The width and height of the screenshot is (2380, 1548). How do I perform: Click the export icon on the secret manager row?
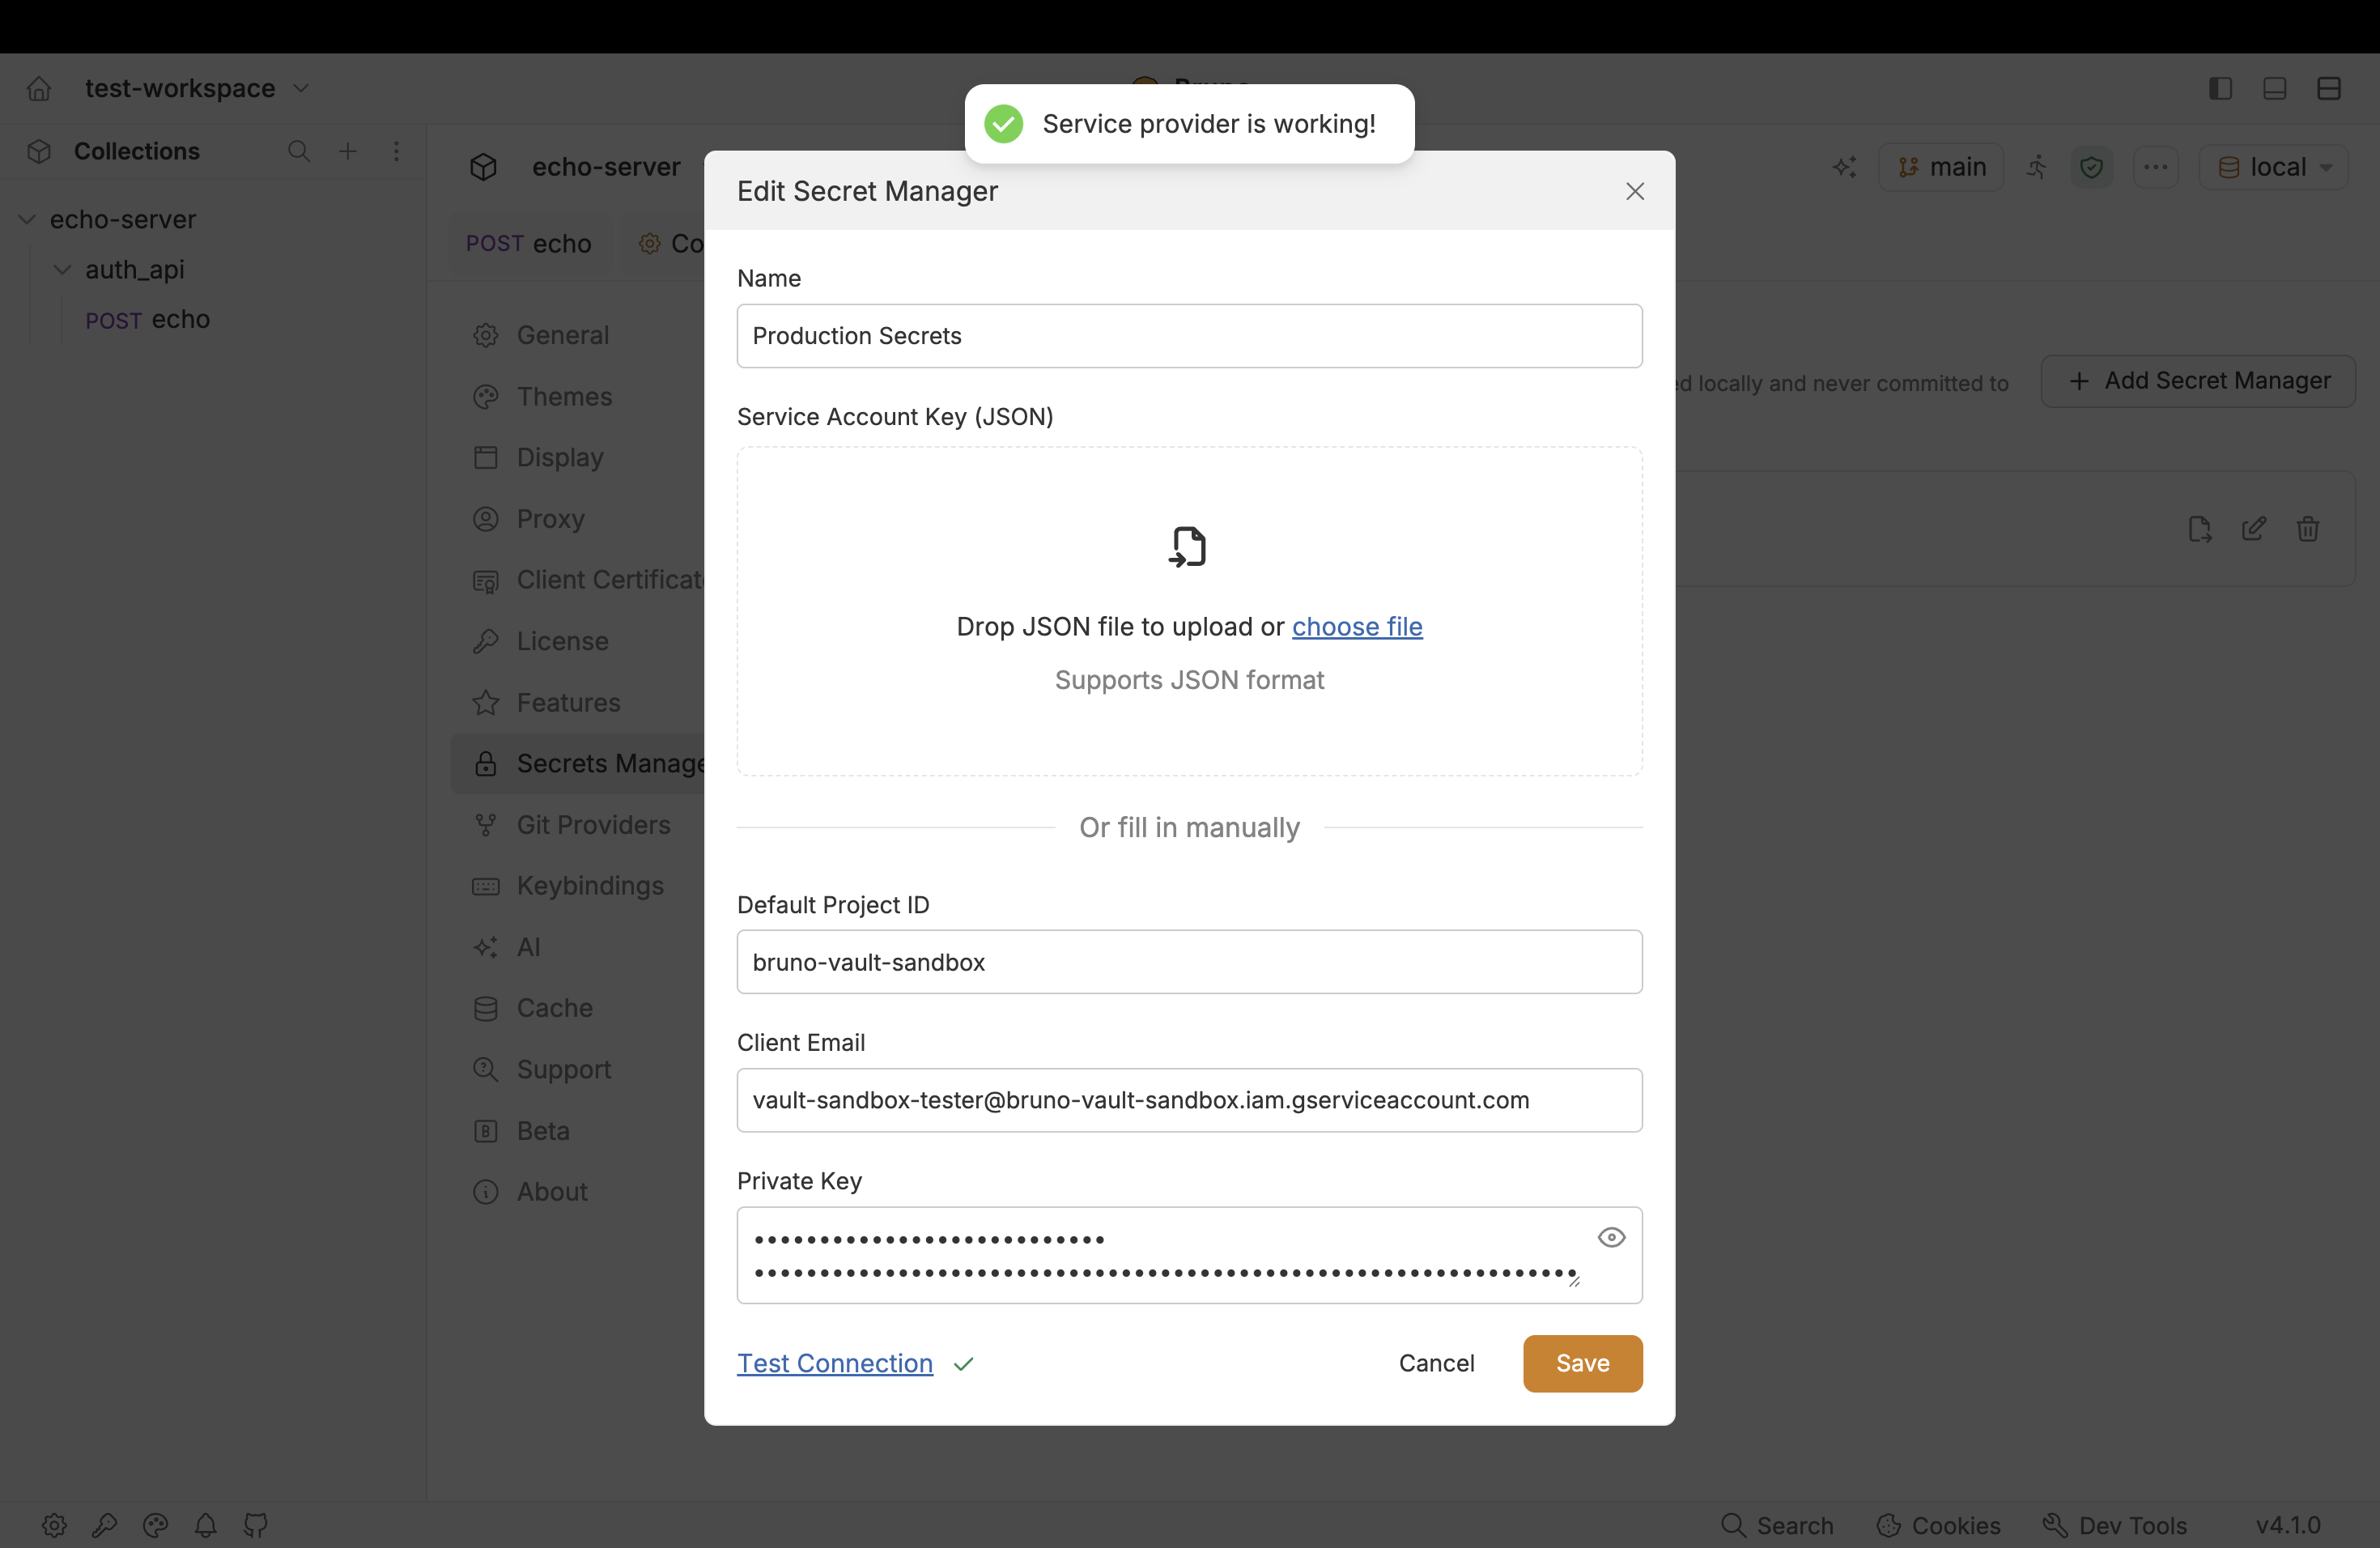[x=2200, y=528]
